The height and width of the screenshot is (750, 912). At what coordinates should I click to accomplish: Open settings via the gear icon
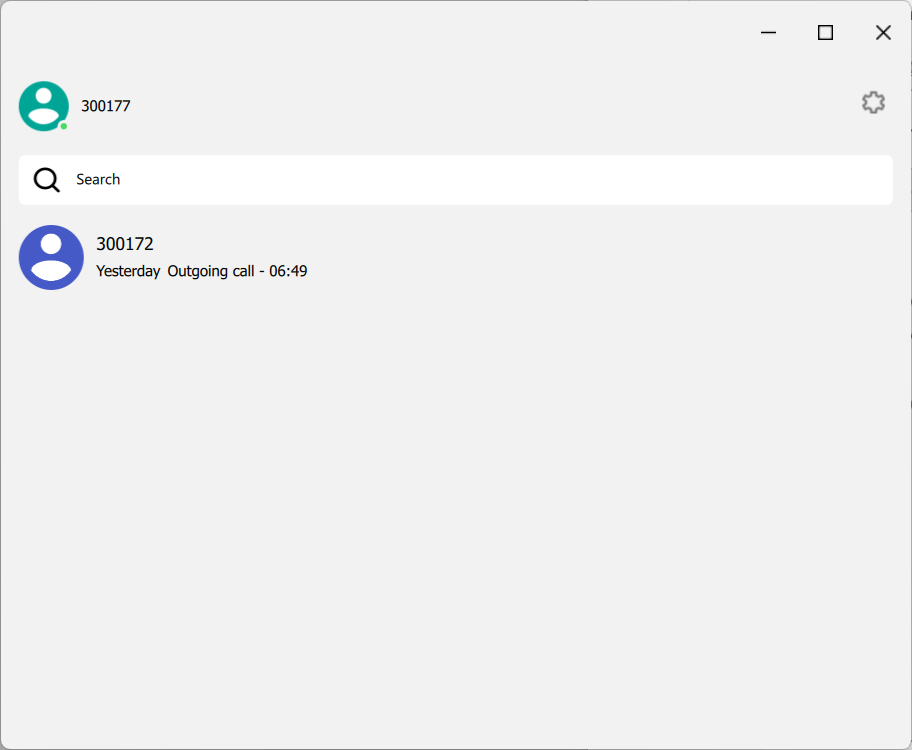[x=873, y=103]
